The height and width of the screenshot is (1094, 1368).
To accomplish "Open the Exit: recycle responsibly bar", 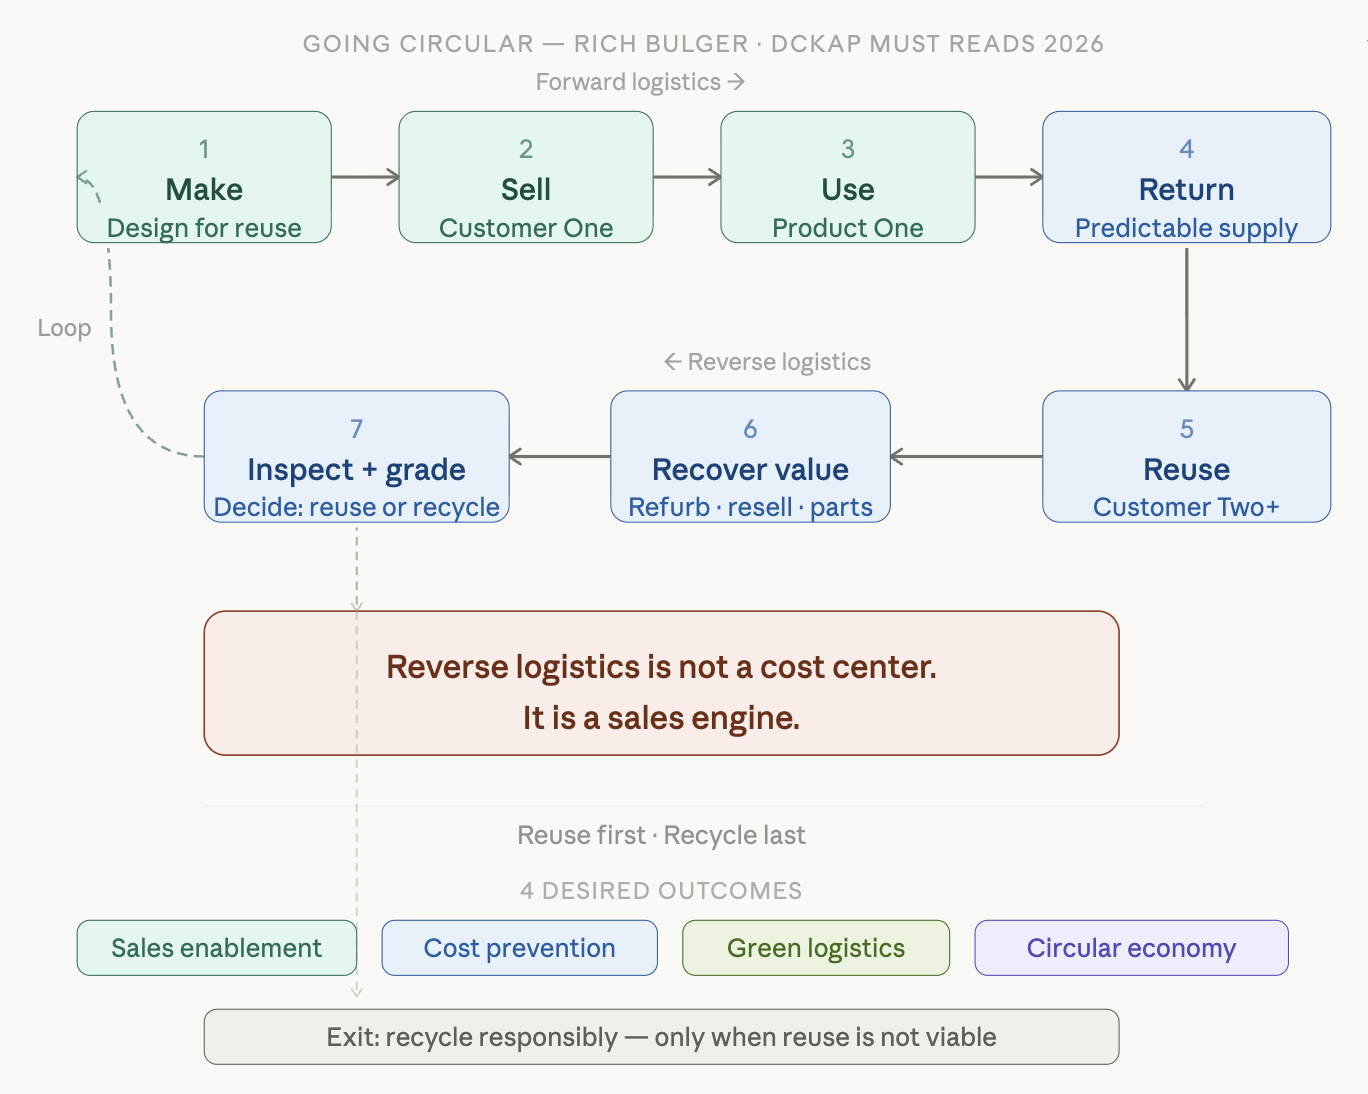I will [x=661, y=1037].
